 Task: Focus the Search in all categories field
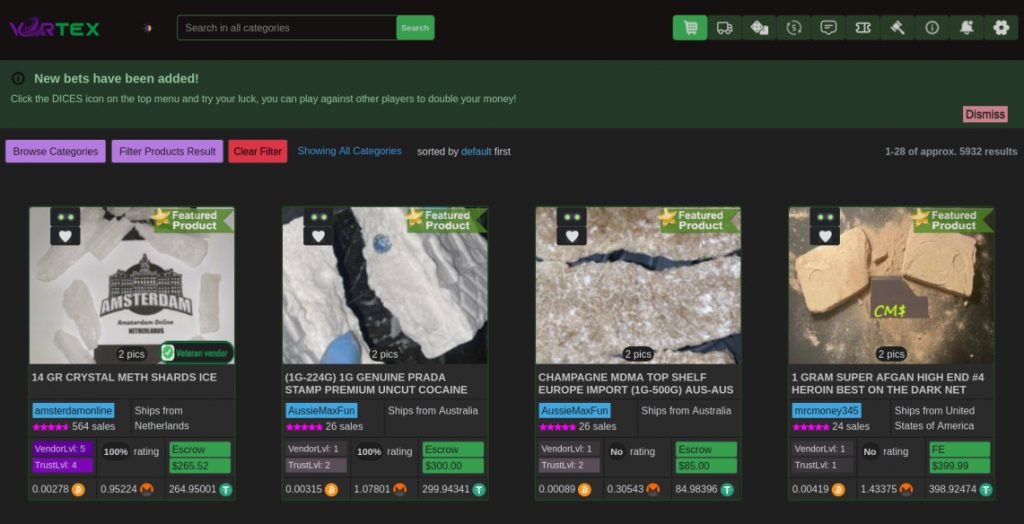[287, 28]
